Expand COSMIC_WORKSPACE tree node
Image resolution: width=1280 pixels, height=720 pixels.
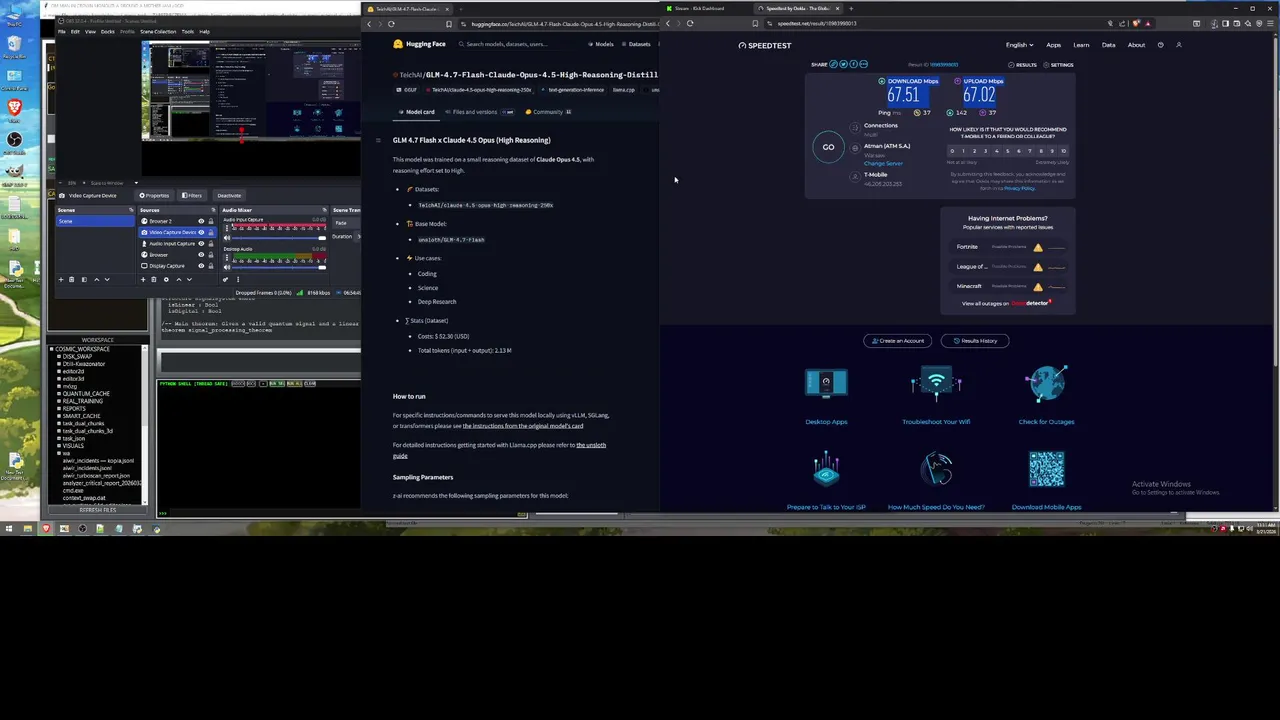point(52,349)
